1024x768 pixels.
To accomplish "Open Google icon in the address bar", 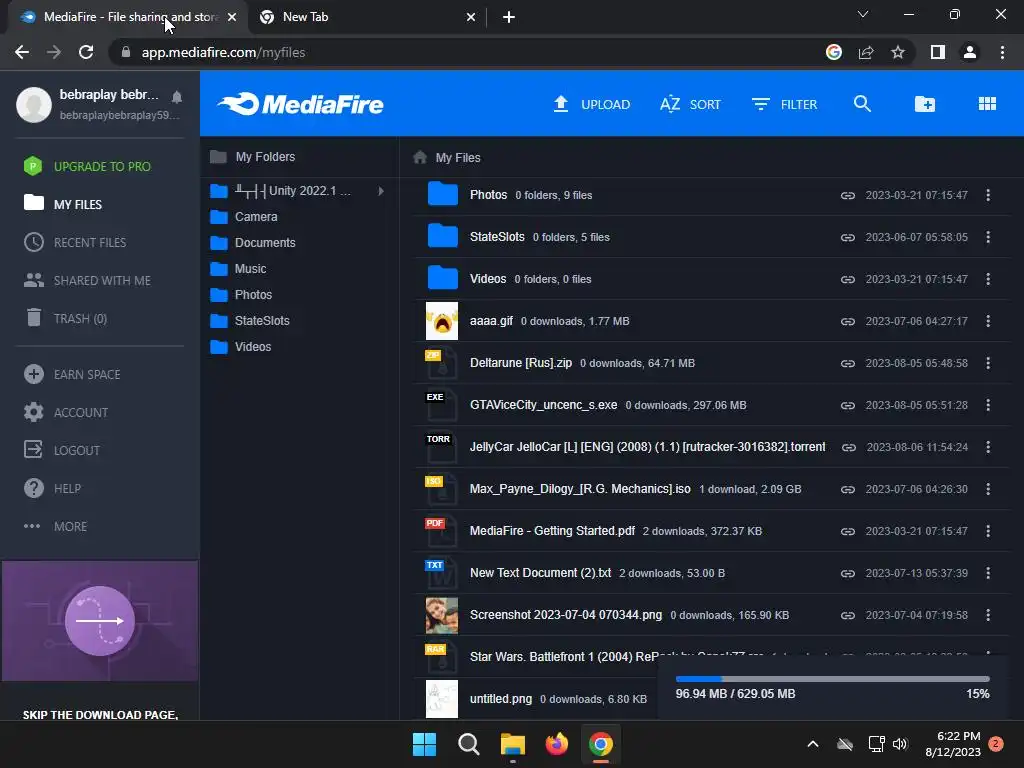I will pos(834,52).
